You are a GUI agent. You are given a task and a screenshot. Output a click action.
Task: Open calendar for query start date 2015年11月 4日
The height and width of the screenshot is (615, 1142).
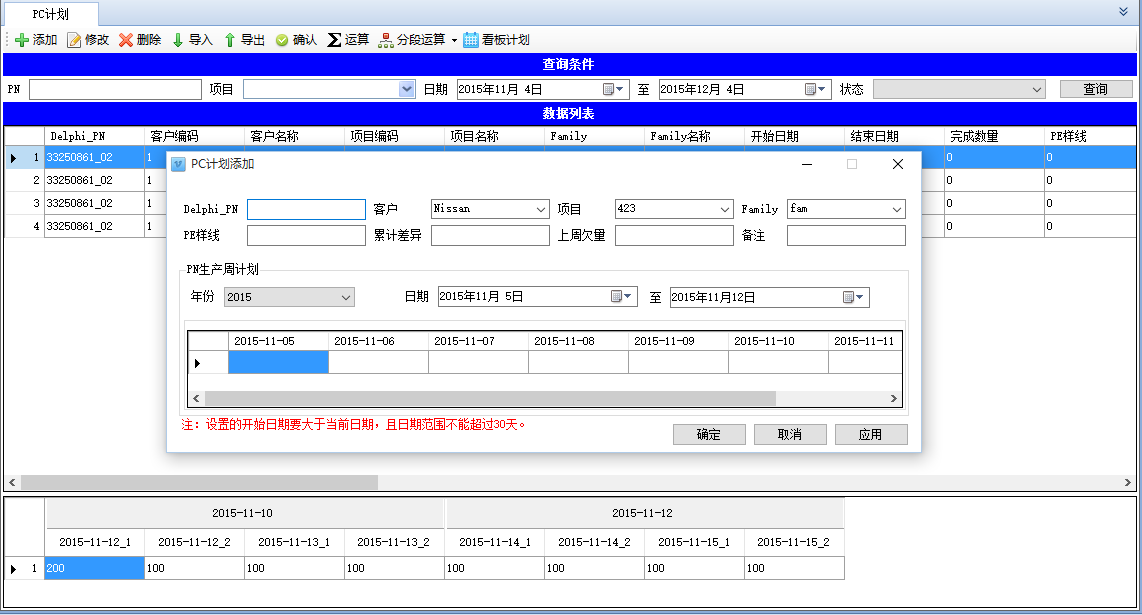pyautogui.click(x=613, y=90)
